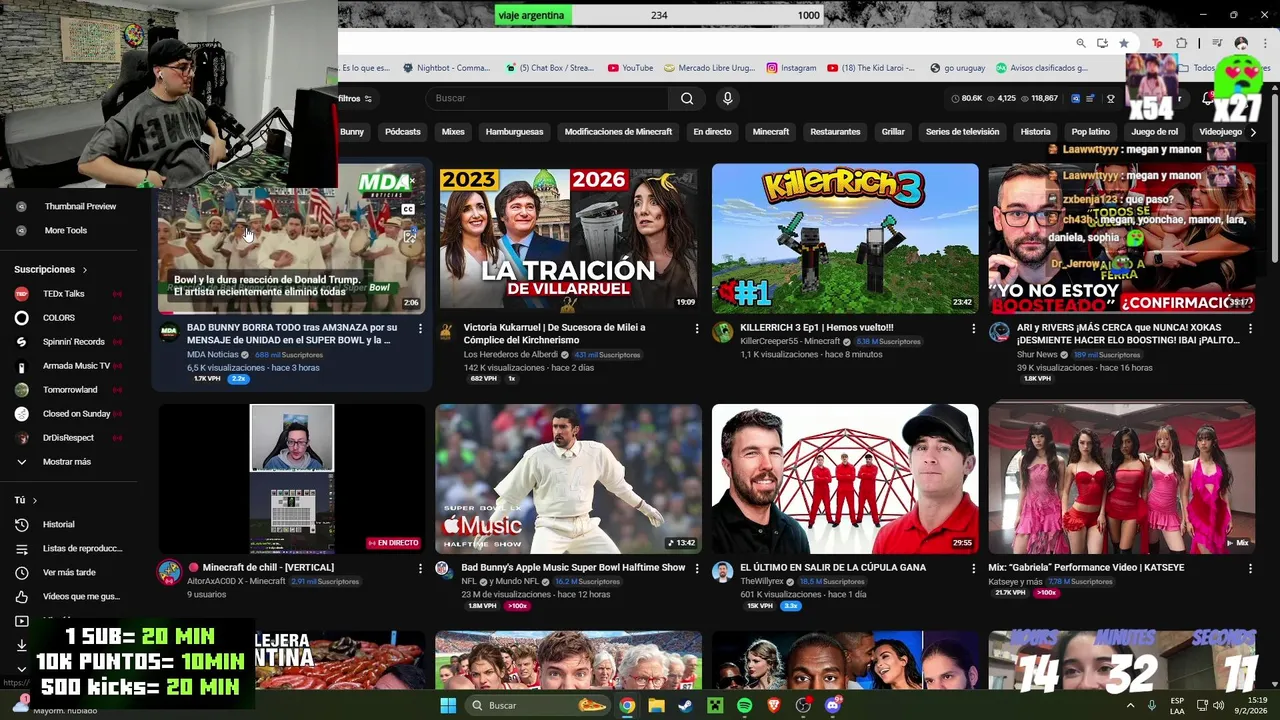Open Brave browser from taskbar
1280x720 pixels.
point(774,705)
